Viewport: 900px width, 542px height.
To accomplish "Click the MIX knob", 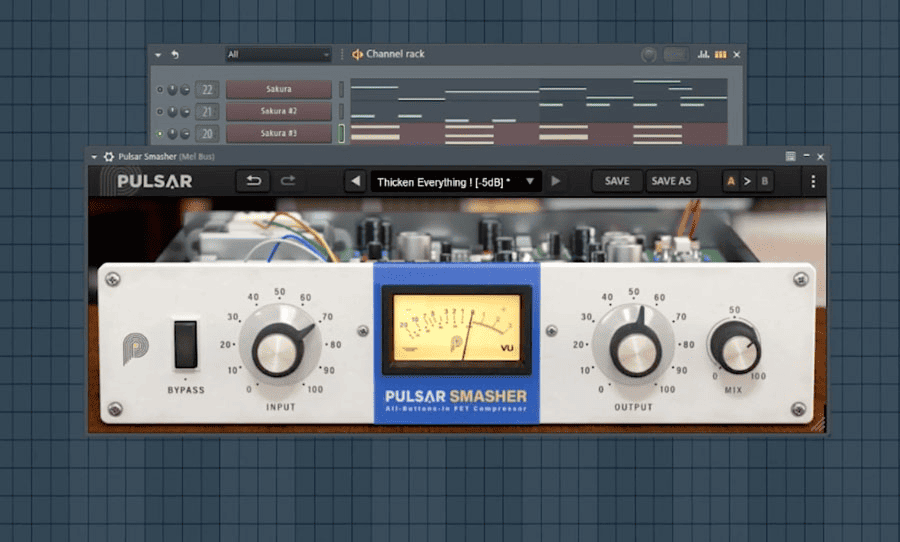I will pyautogui.click(x=735, y=348).
